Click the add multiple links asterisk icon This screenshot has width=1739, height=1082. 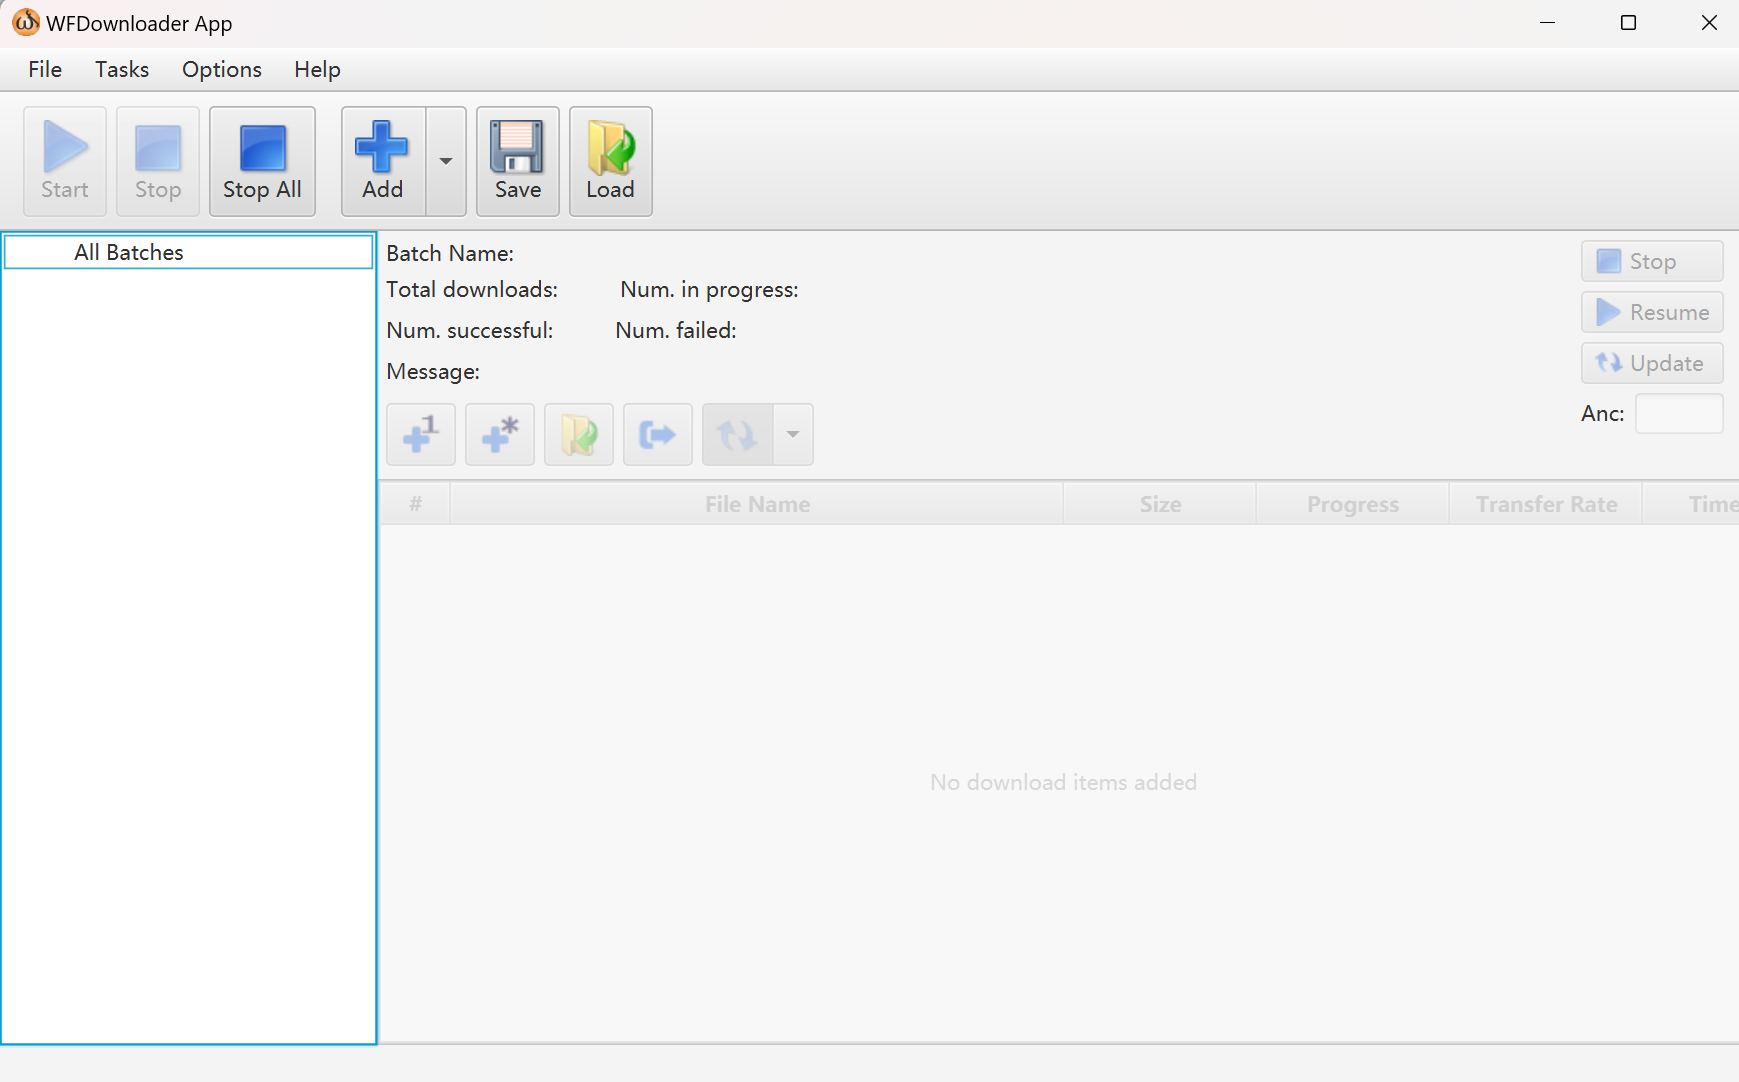pos(500,435)
